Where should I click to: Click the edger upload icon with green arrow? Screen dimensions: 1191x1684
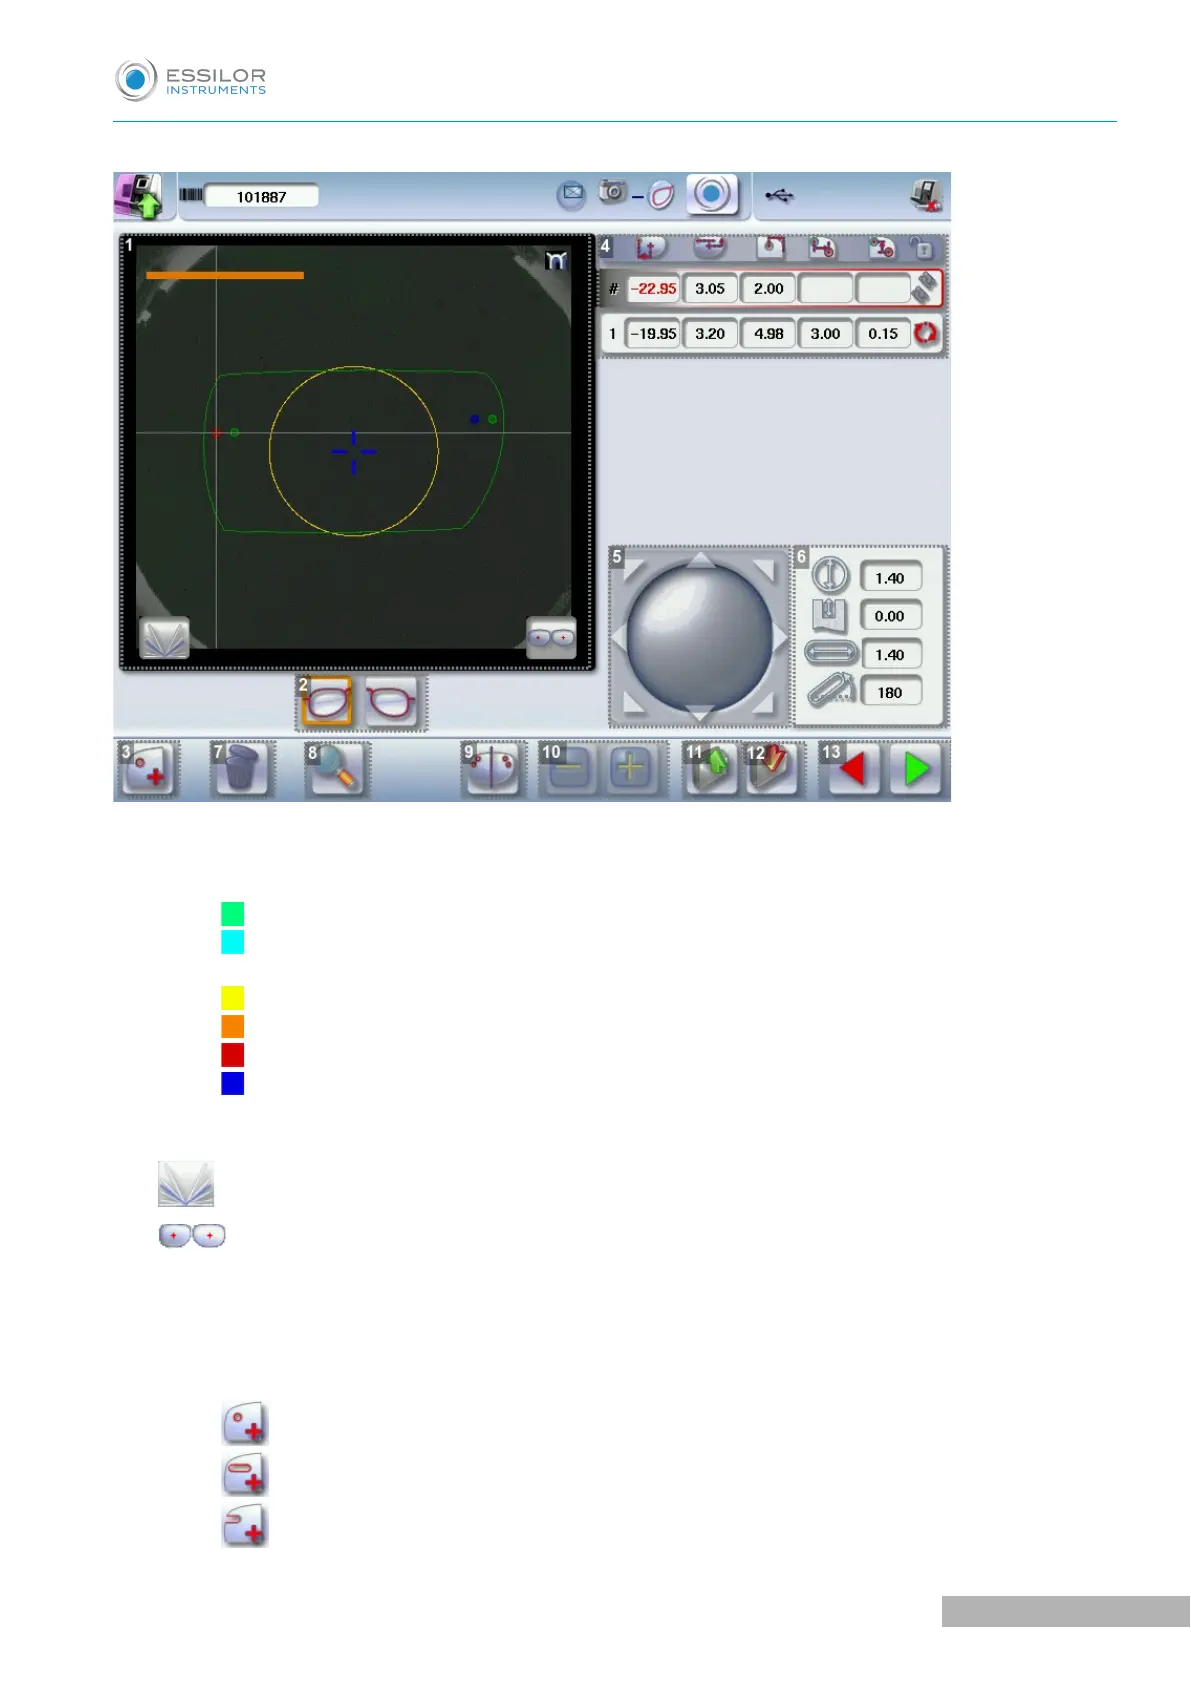tap(138, 196)
